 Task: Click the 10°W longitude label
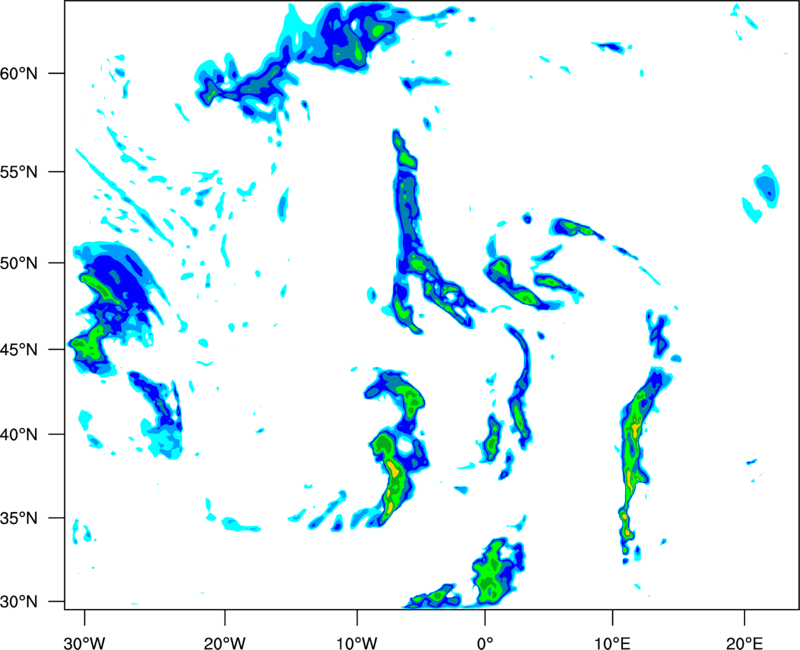click(x=357, y=643)
